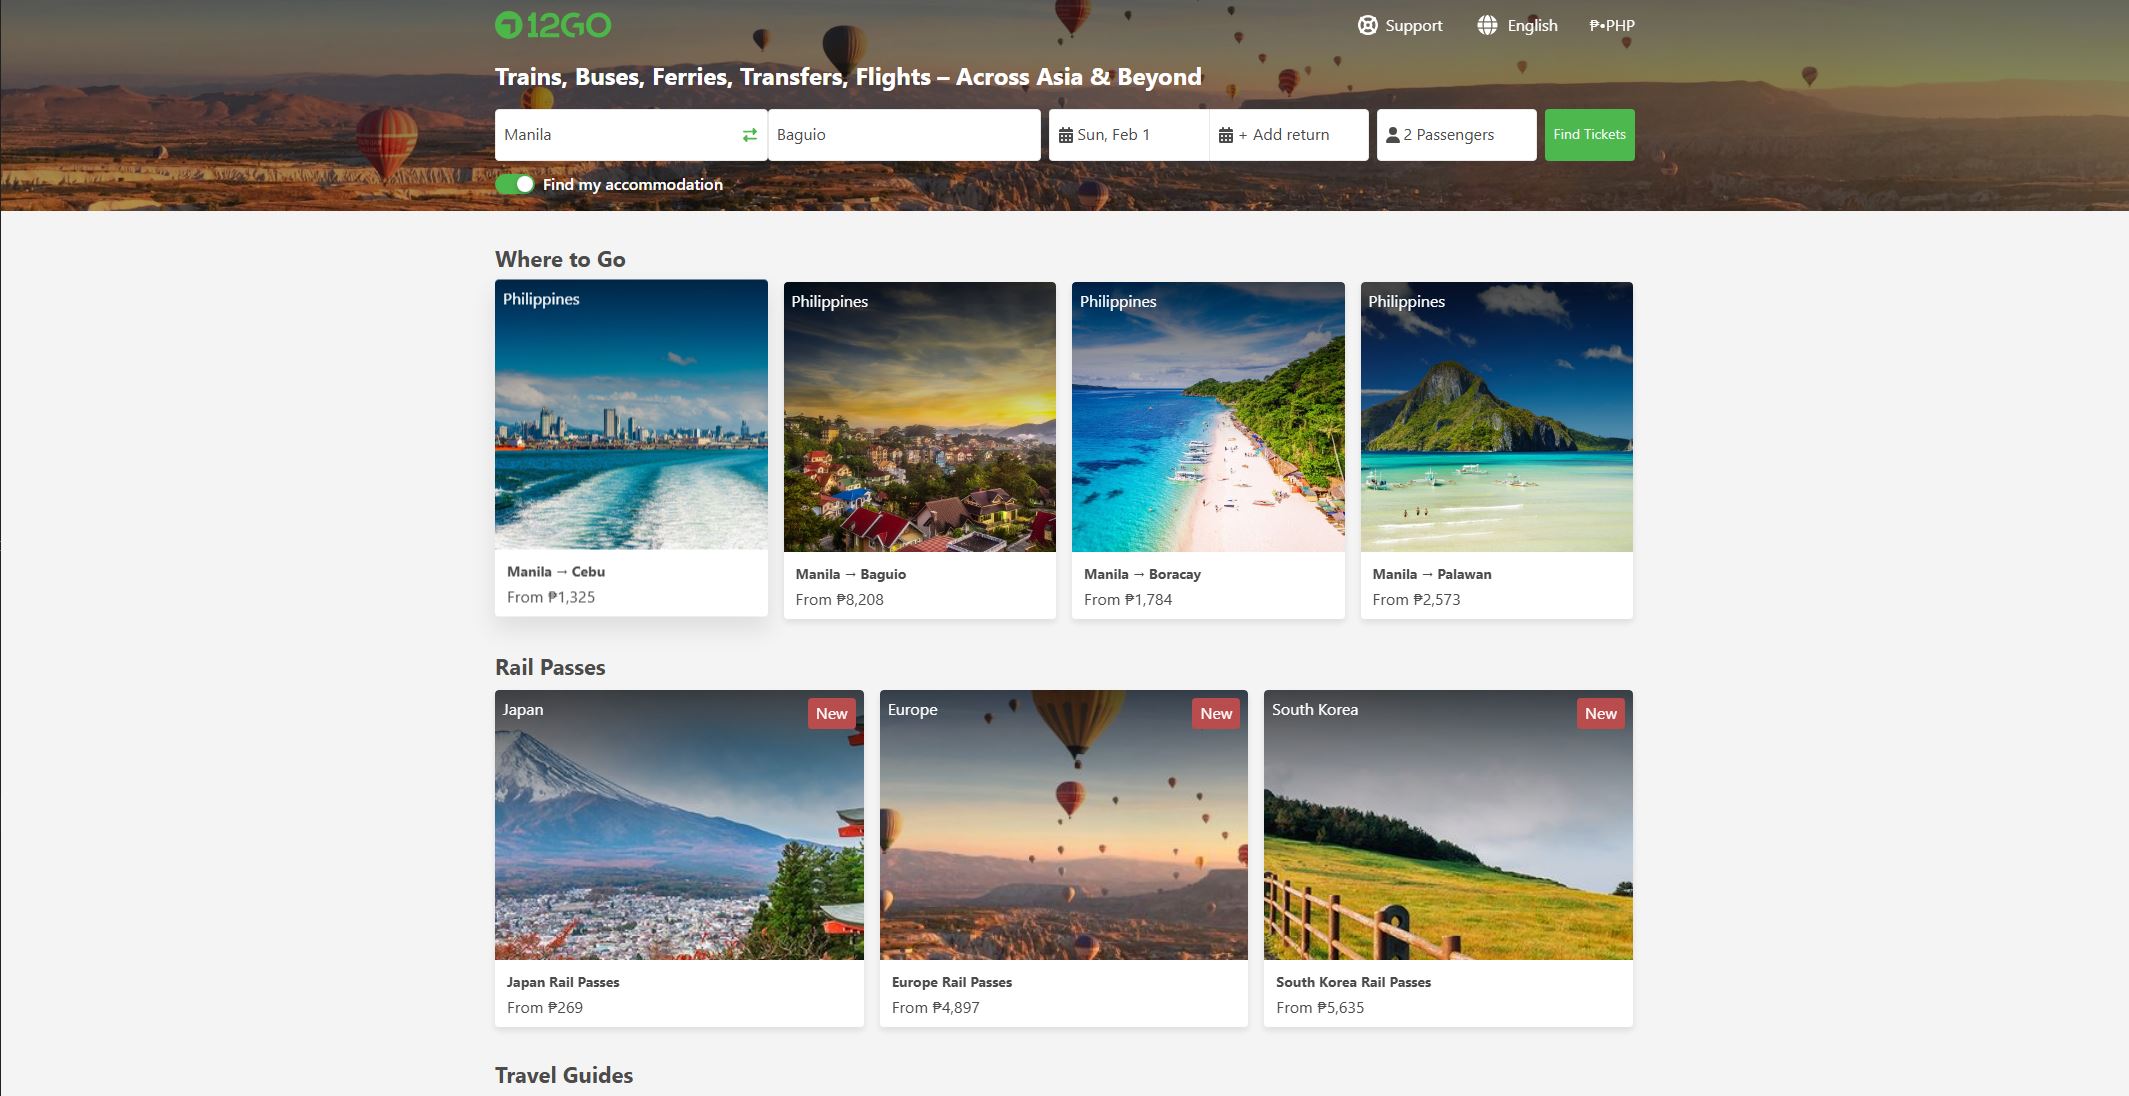
Task: Open the English language dropdown
Action: (x=1532, y=26)
